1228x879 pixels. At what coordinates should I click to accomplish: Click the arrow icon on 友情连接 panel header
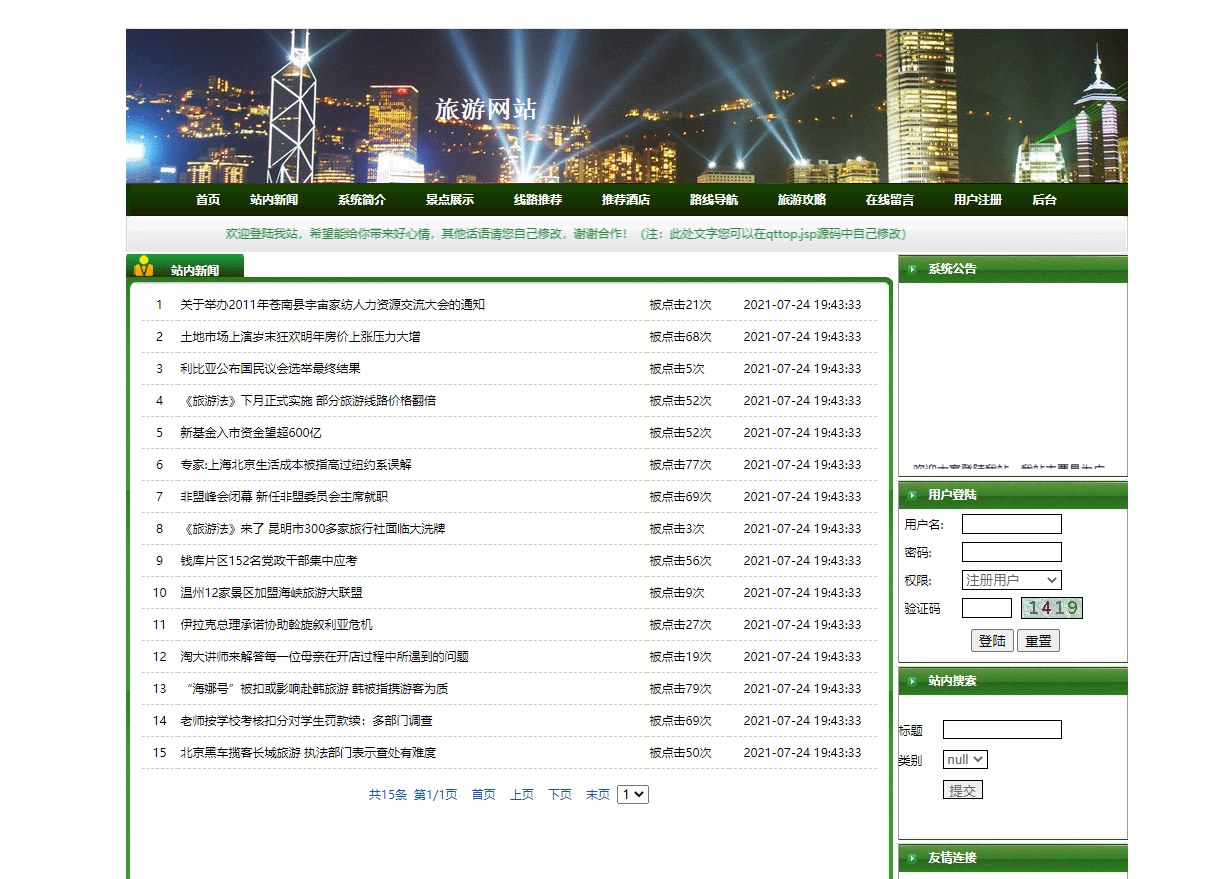tap(911, 858)
